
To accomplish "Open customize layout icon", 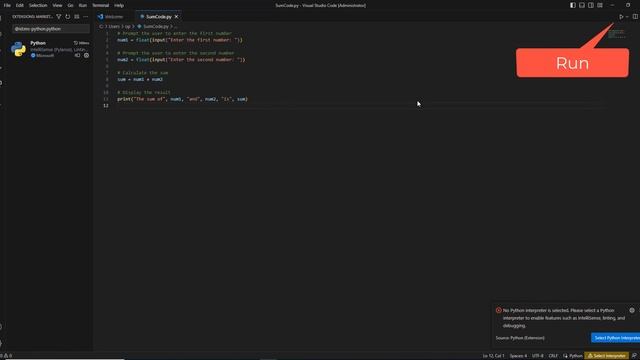I will (x=600, y=5).
